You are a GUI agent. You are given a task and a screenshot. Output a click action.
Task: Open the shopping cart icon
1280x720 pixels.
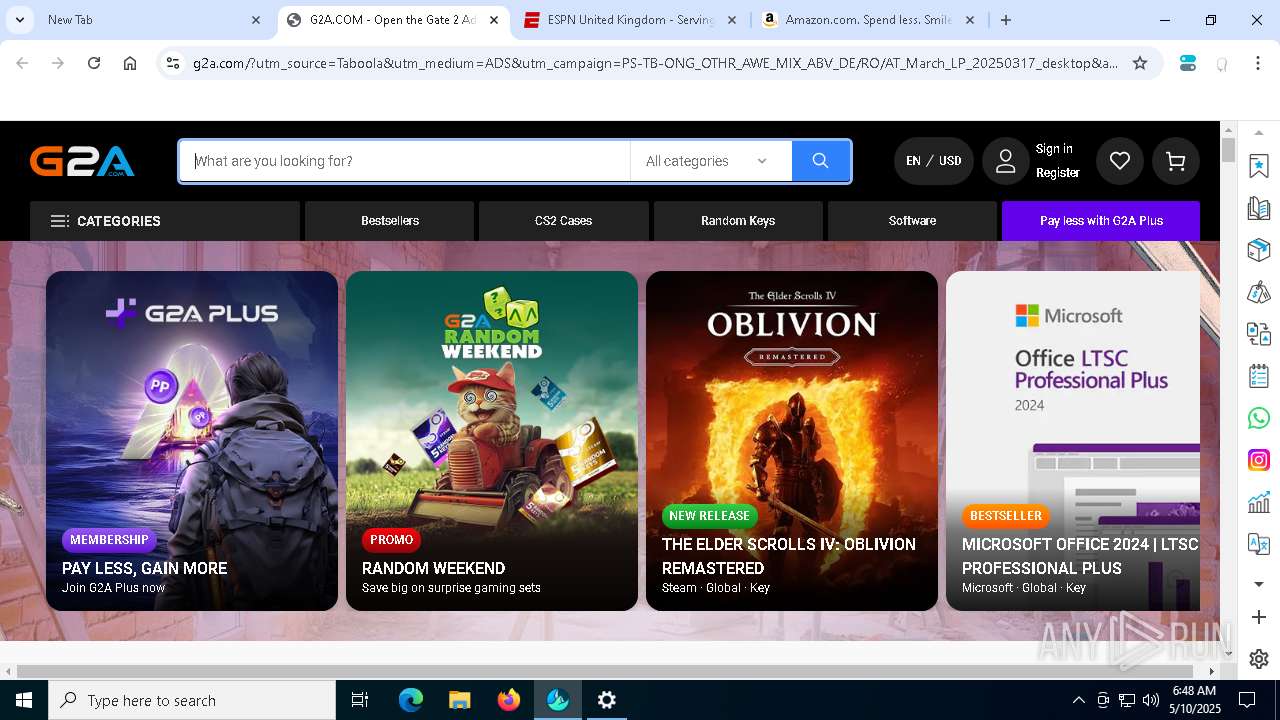click(1176, 161)
